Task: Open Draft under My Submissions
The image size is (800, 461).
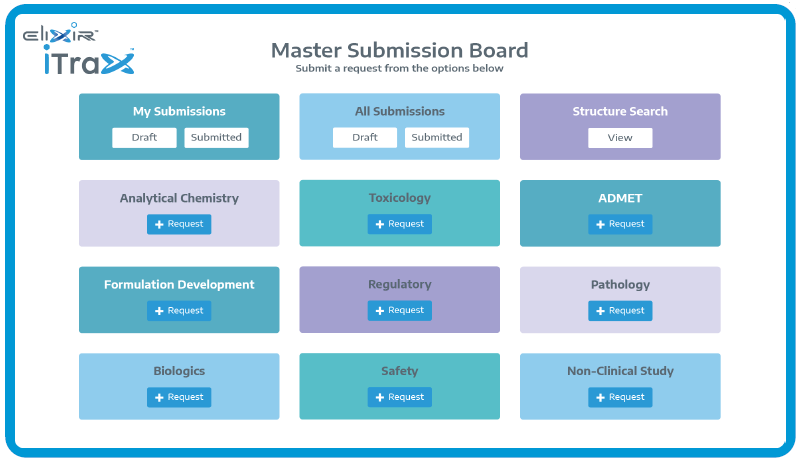Action: point(144,138)
